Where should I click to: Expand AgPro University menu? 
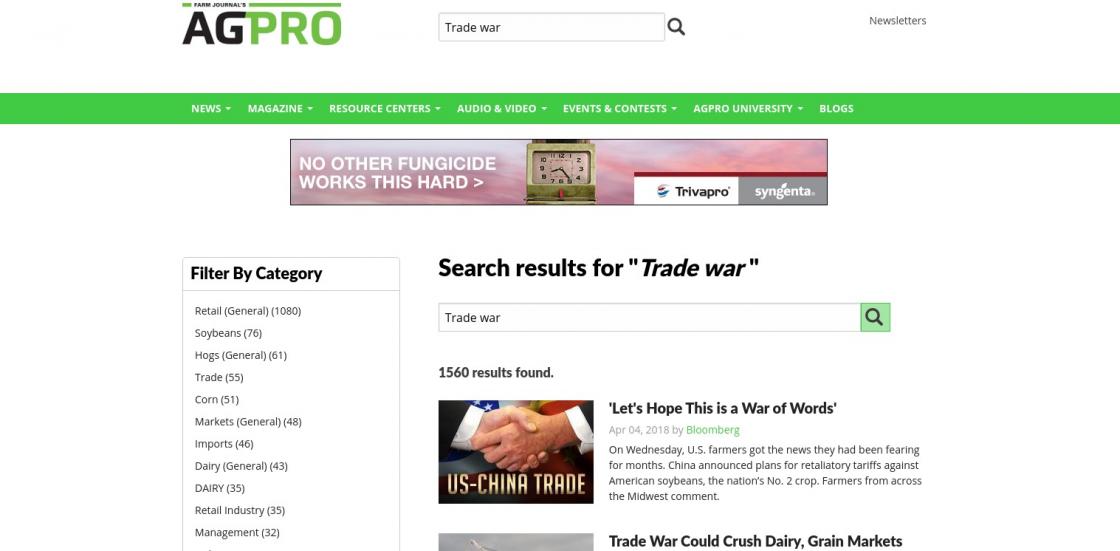pos(748,109)
